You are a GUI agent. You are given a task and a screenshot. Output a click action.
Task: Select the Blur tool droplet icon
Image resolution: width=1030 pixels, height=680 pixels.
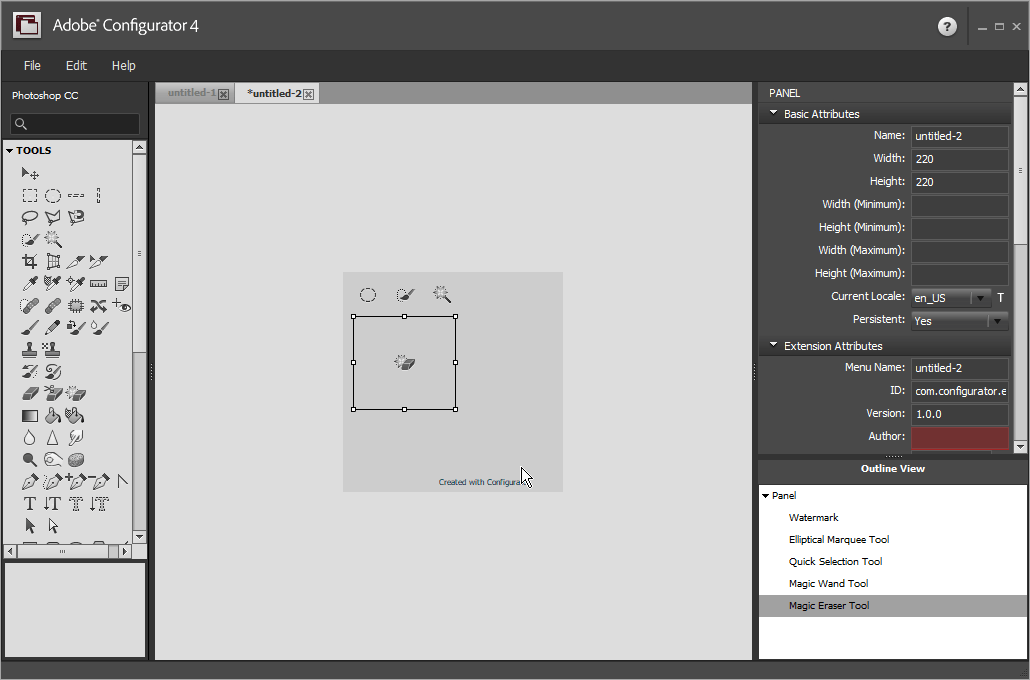pyautogui.click(x=30, y=438)
